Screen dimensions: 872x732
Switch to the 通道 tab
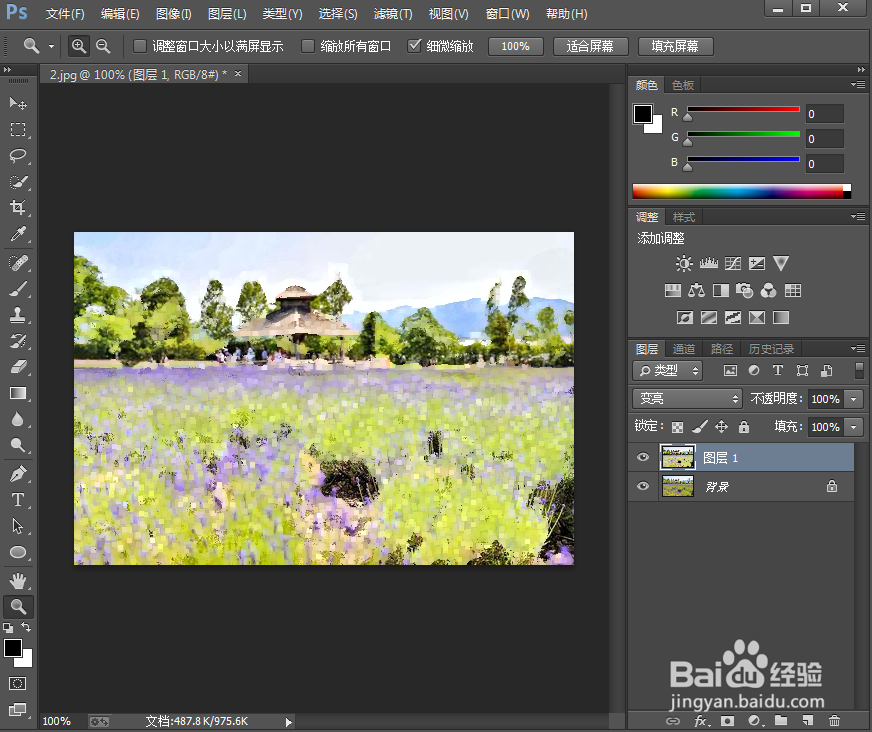coord(683,349)
